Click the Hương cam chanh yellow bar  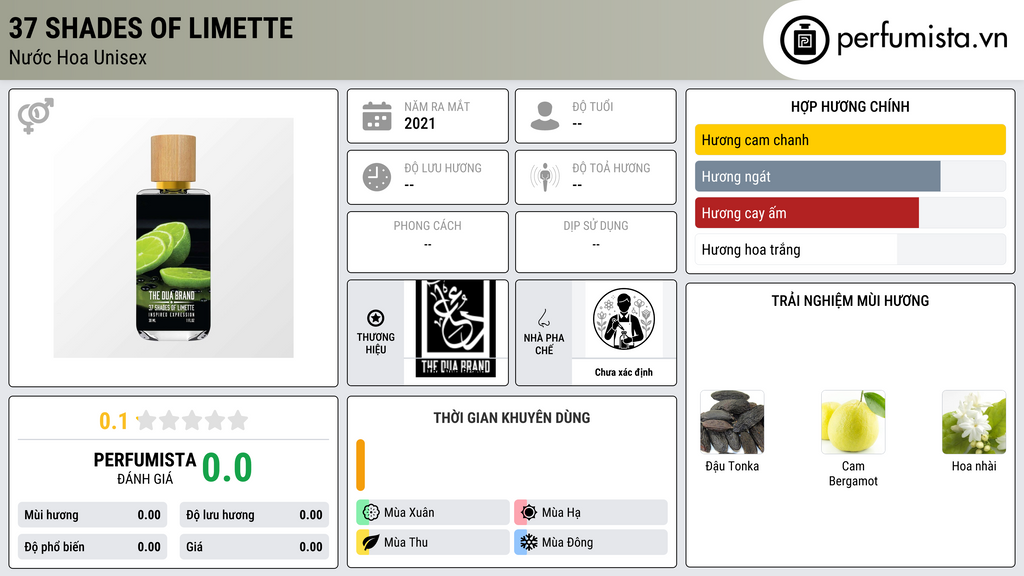pos(850,140)
